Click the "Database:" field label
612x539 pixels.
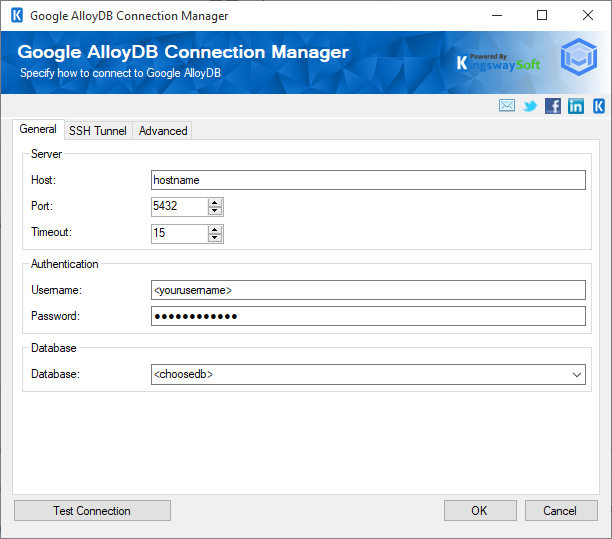pos(55,374)
